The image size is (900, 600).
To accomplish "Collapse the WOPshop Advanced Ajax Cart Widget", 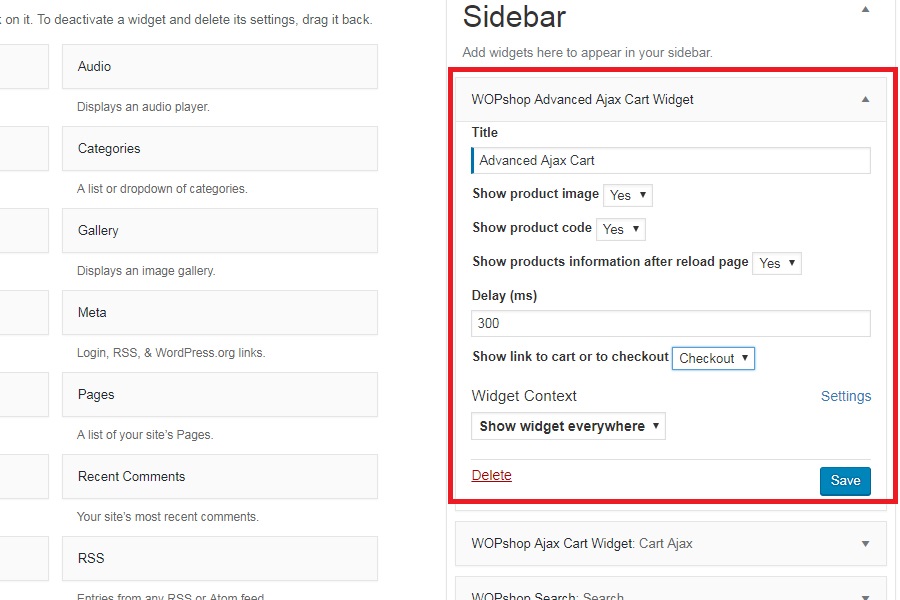I will tap(865, 99).
